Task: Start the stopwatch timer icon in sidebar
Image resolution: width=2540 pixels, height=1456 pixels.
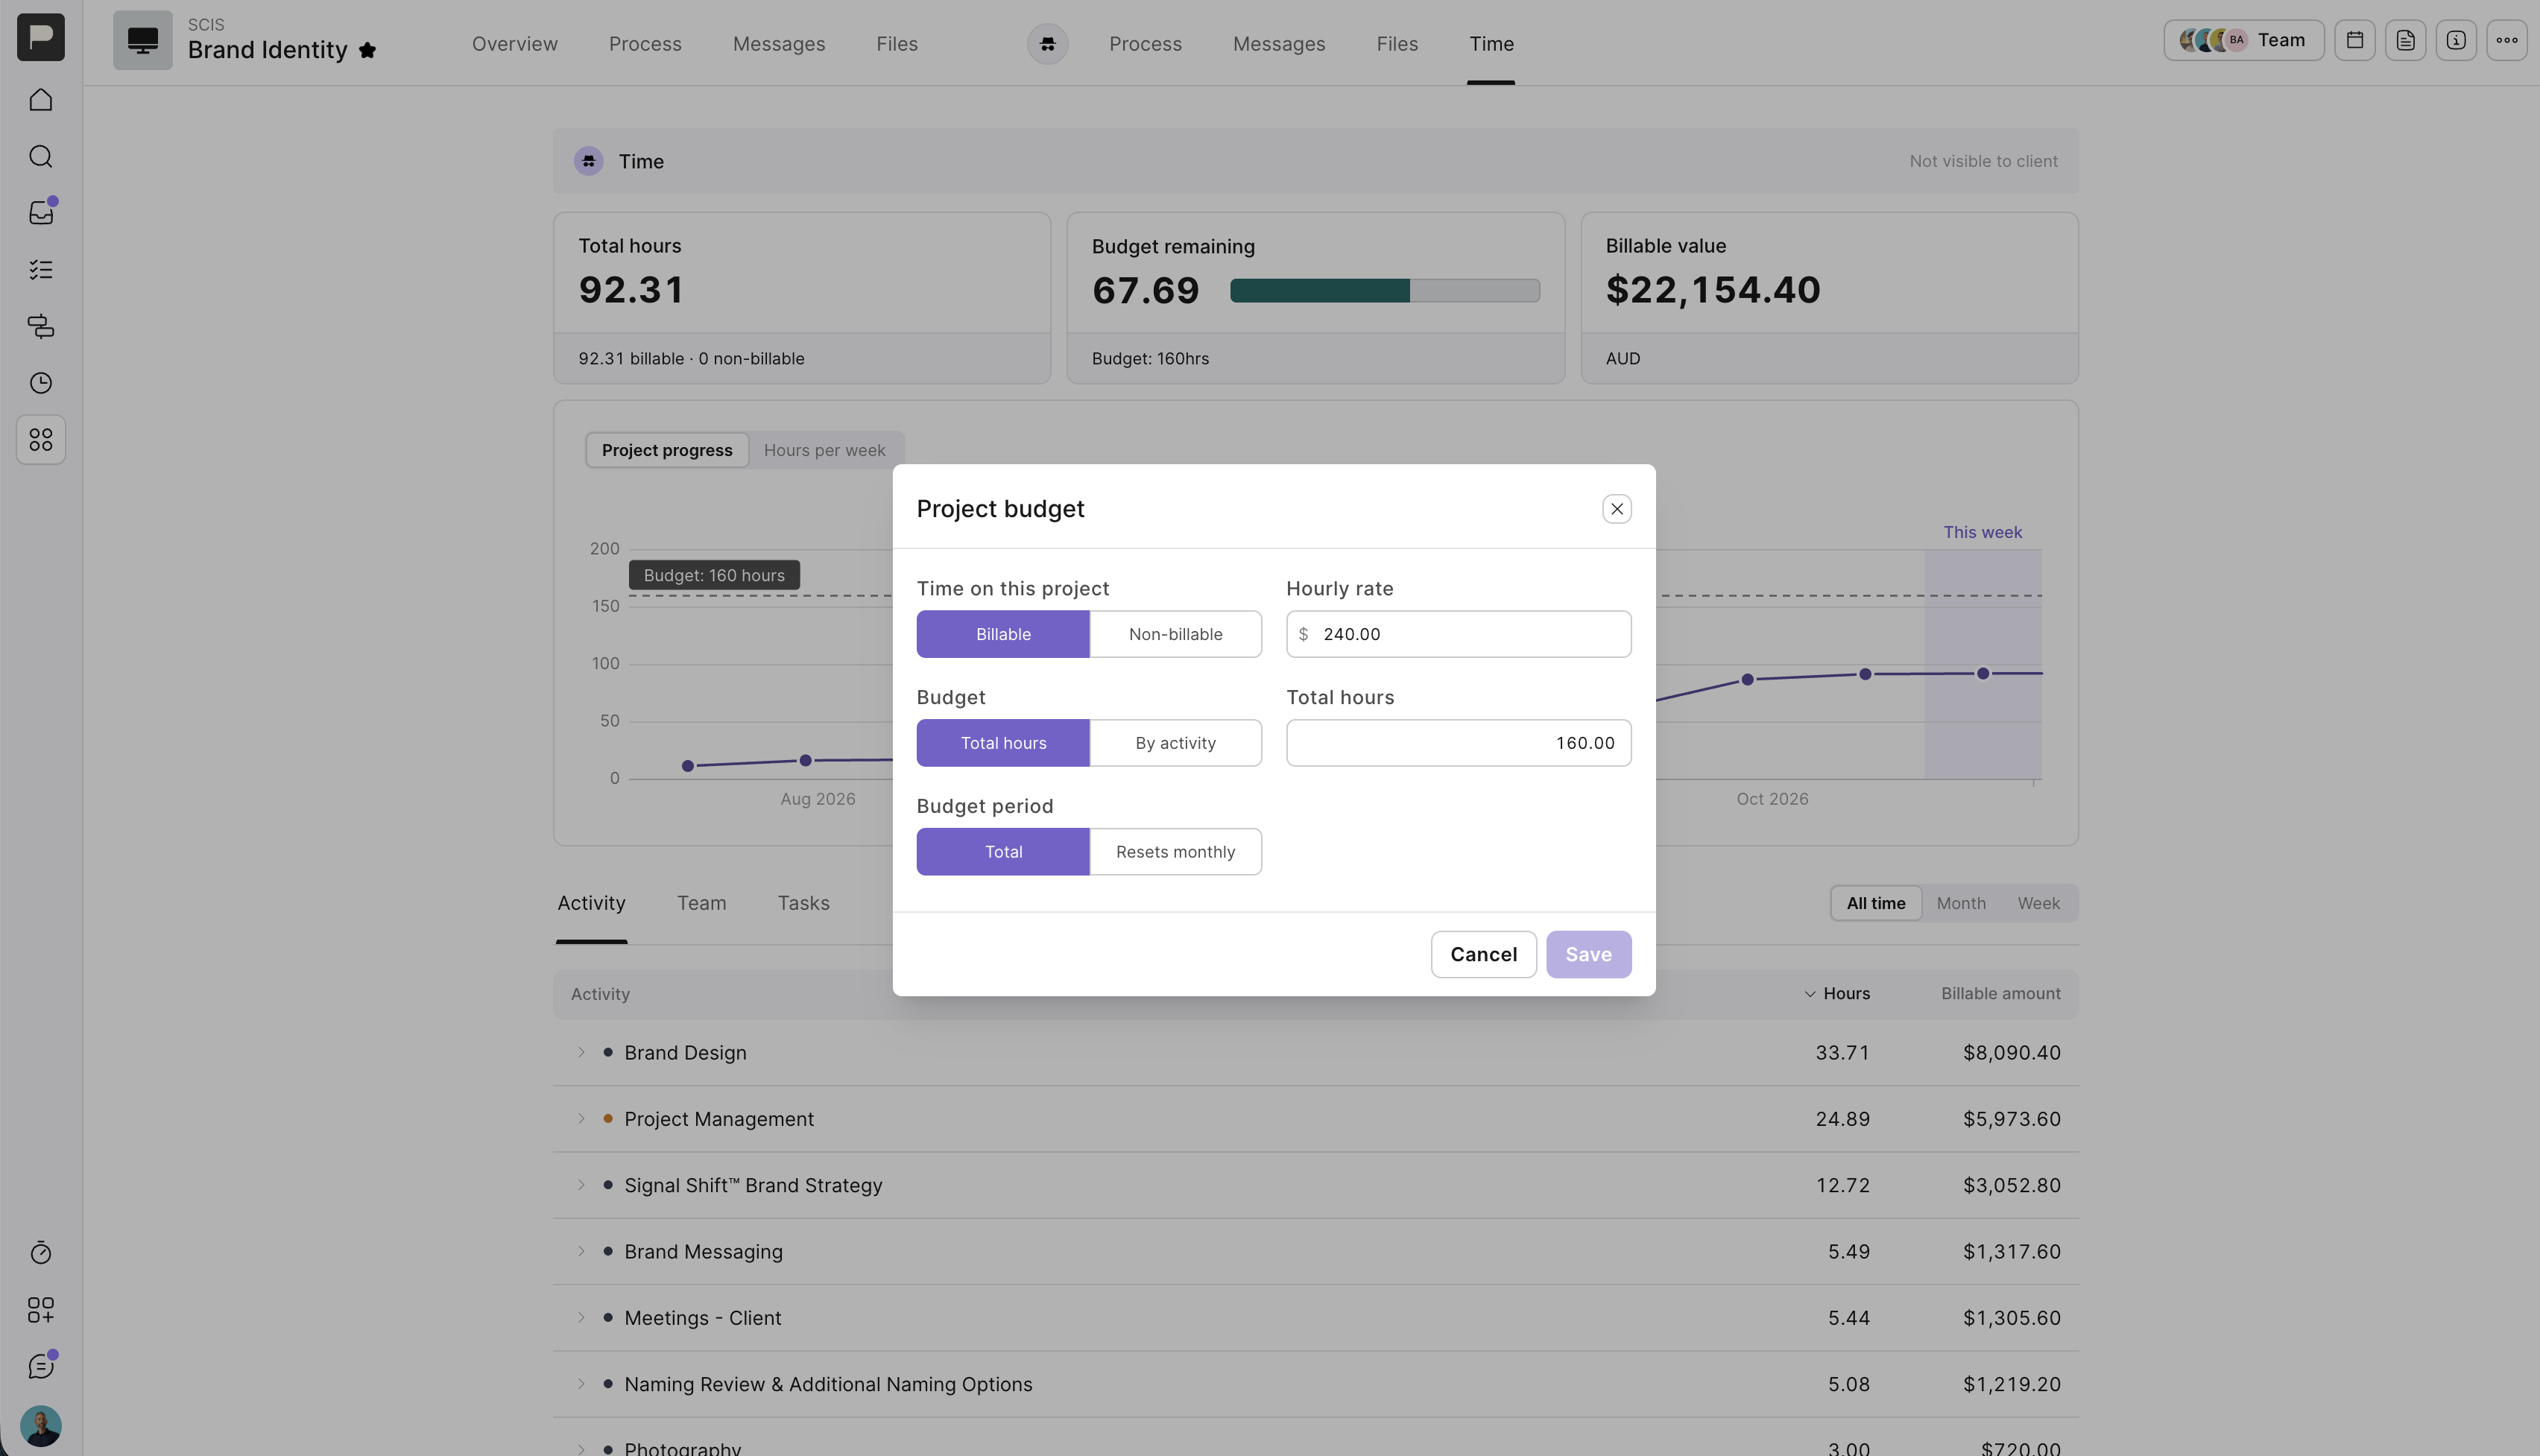Action: 41,1253
